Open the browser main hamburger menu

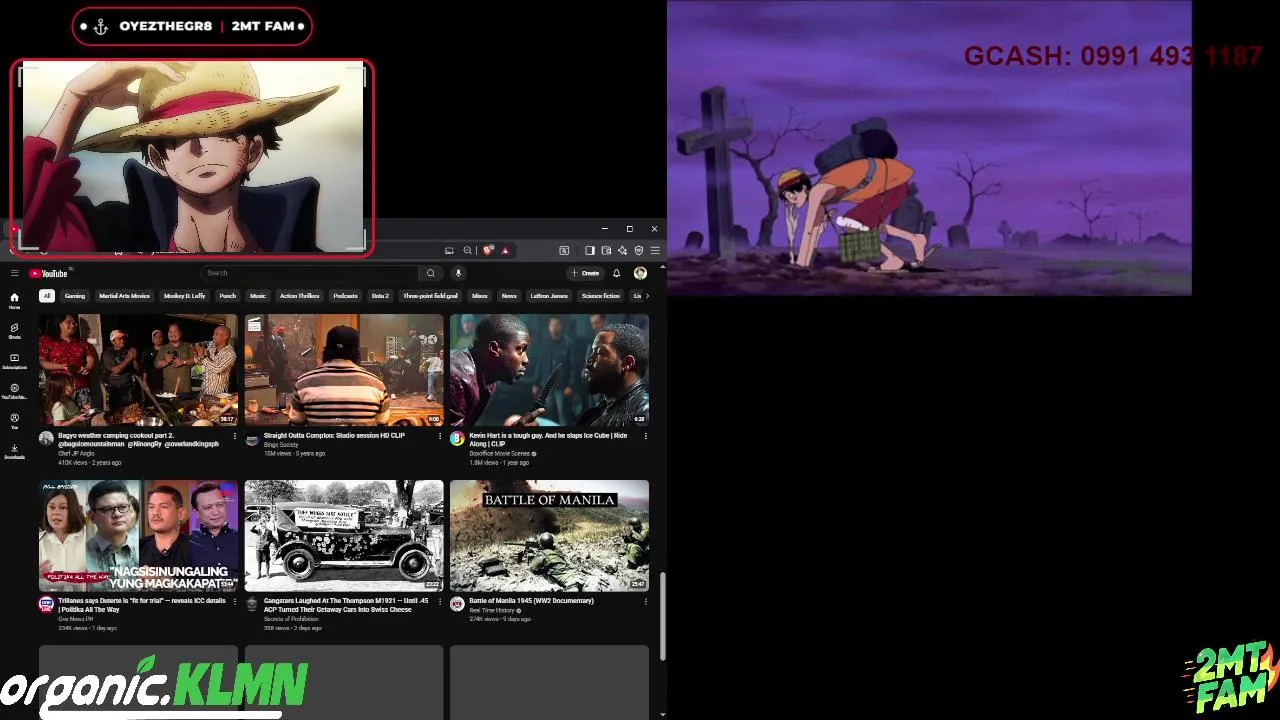point(655,250)
